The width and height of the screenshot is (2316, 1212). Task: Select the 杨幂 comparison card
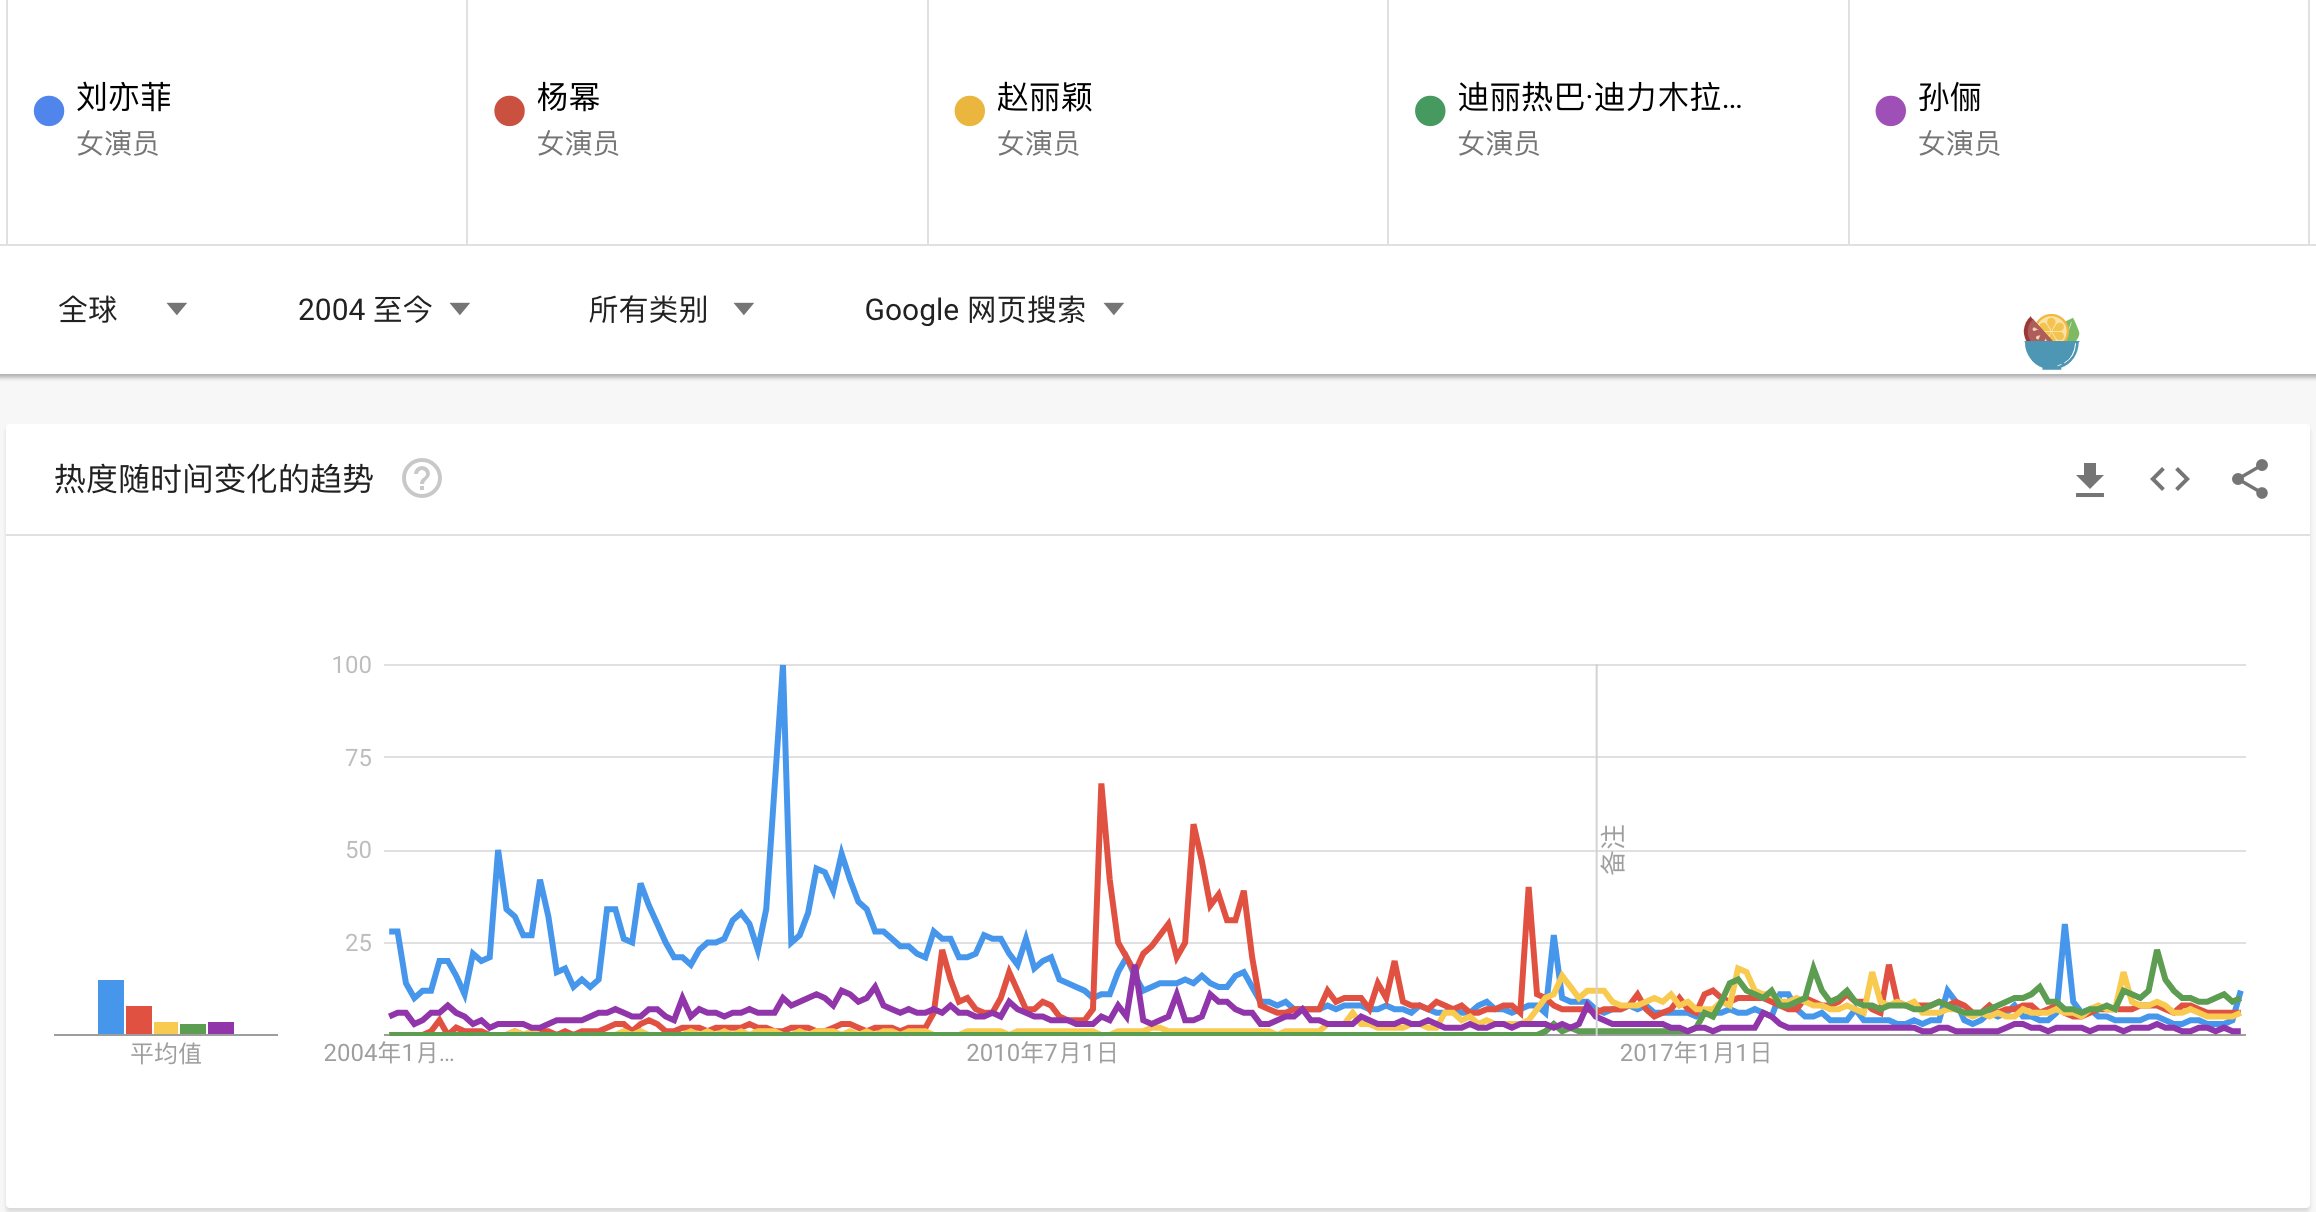[x=696, y=120]
